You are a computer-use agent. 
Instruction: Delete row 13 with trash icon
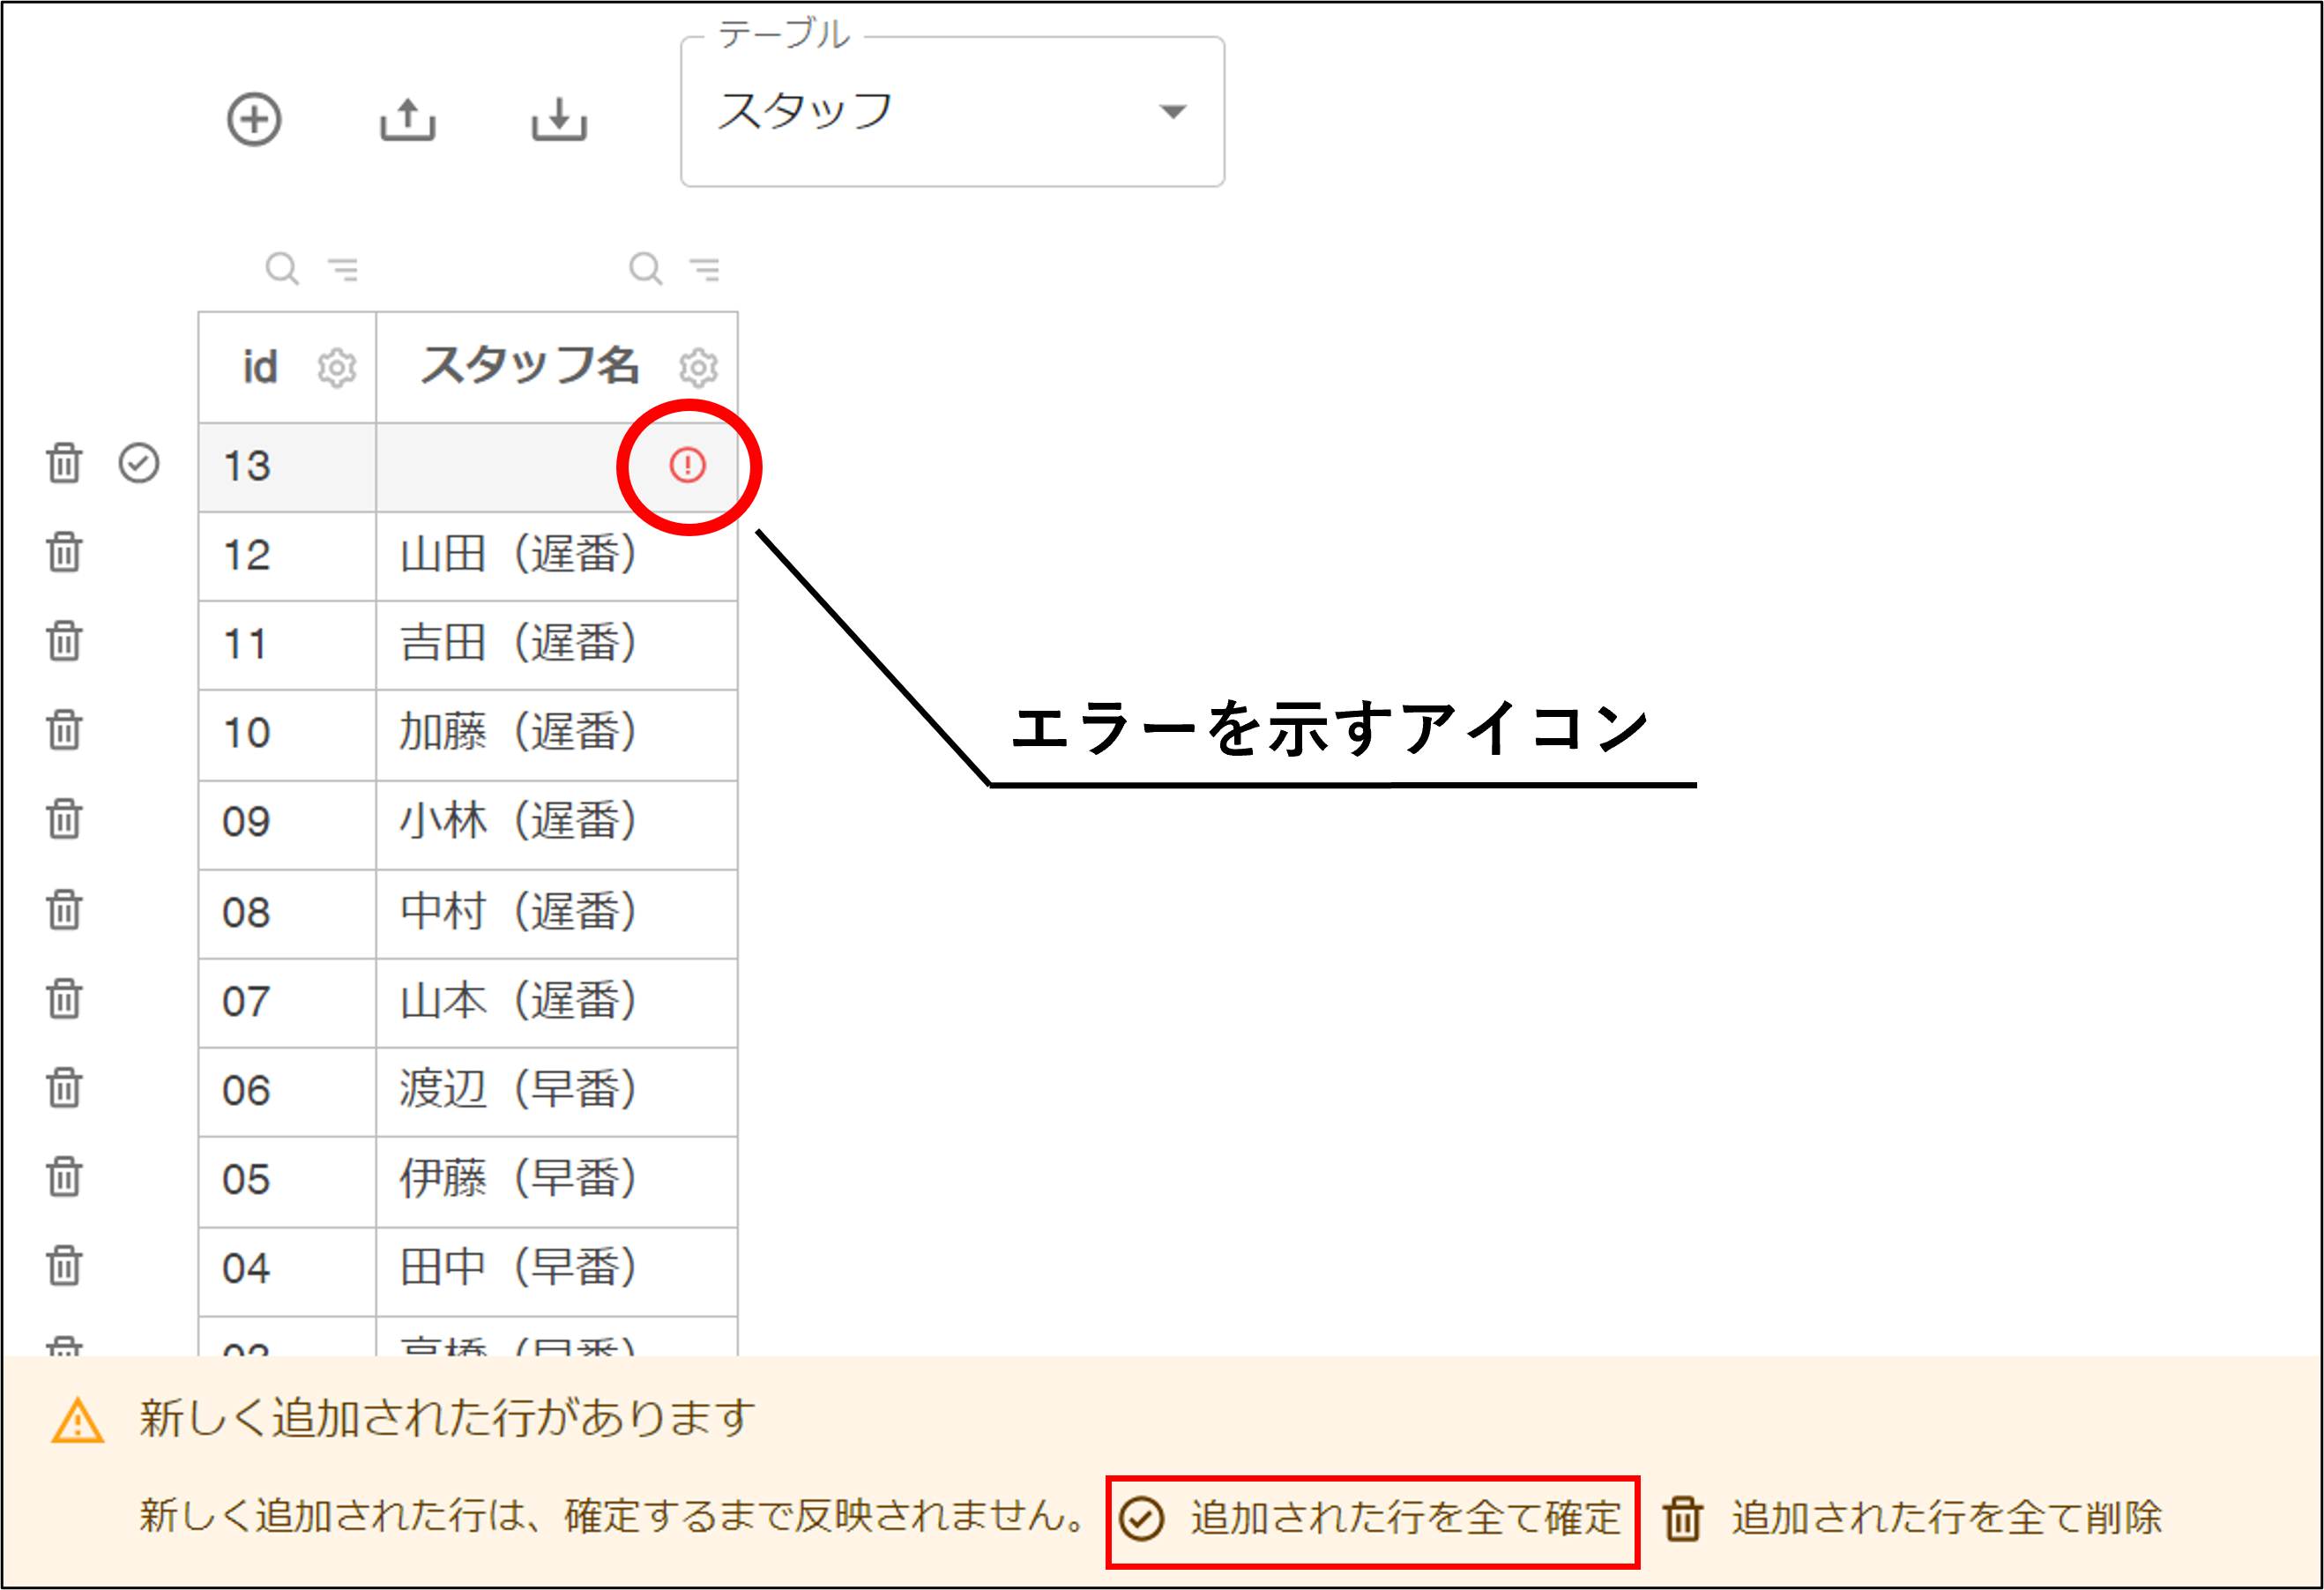[65, 463]
